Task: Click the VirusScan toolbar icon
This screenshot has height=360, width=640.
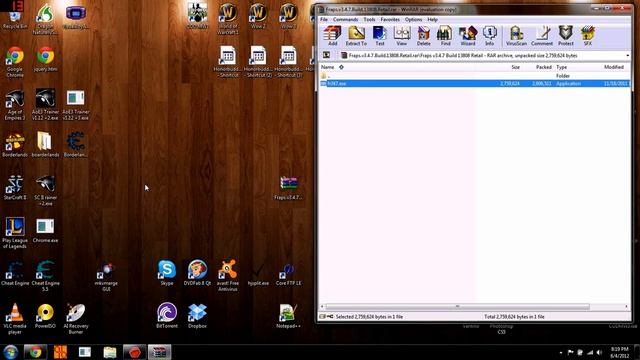Action: [x=516, y=36]
